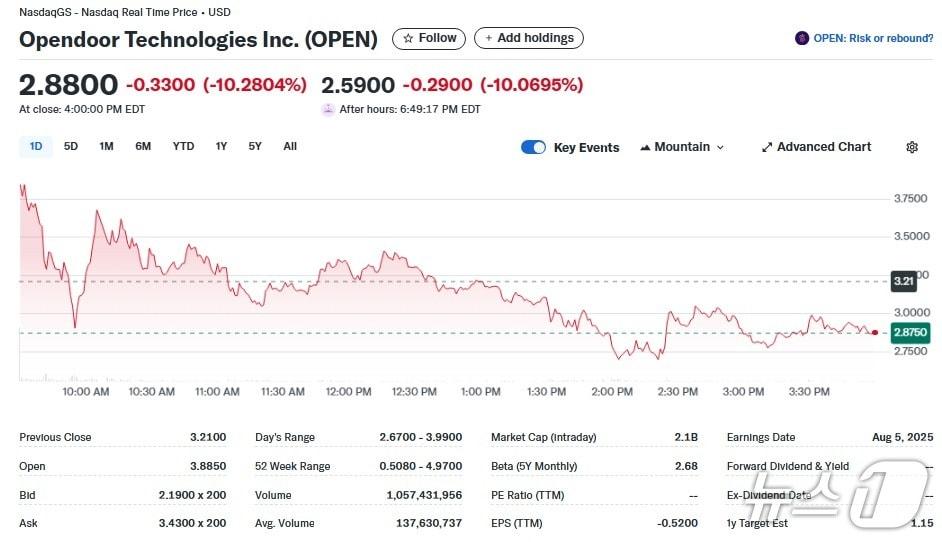Open the 'OPEN: Risk or rebound?' link
Viewport: 942px width, 542px height.
[x=873, y=38]
